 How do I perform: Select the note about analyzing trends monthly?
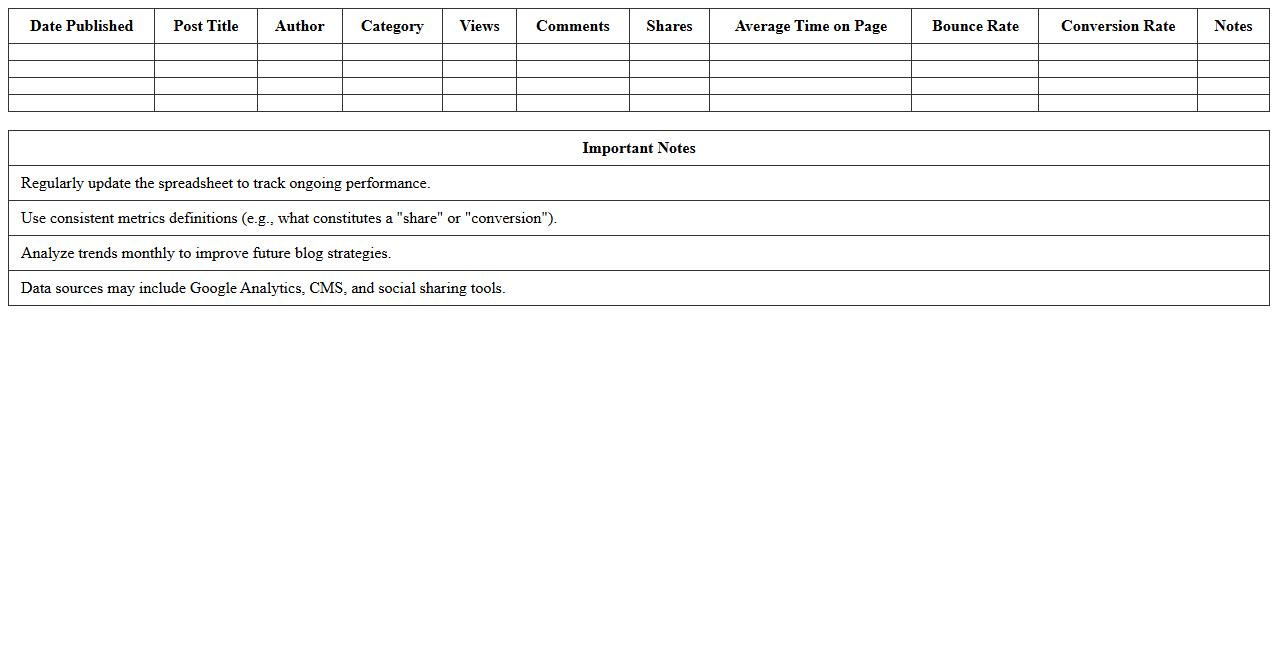point(205,253)
